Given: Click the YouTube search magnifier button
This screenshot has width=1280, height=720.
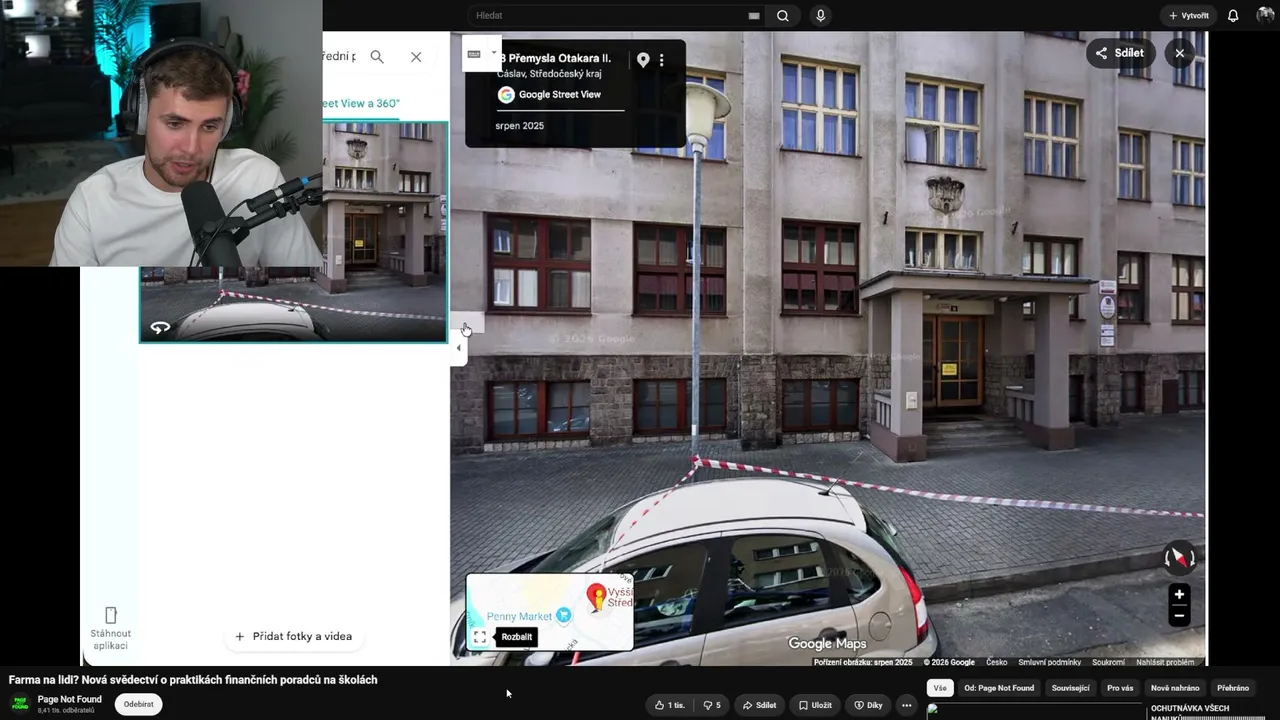Looking at the screenshot, I should pos(783,16).
